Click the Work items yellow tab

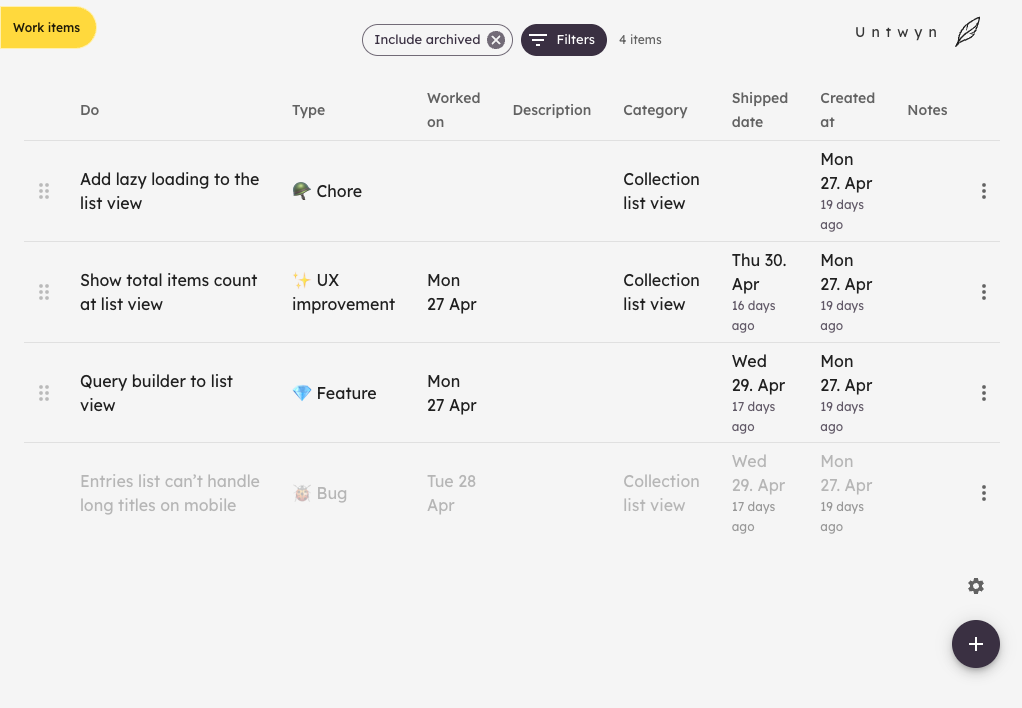(48, 27)
